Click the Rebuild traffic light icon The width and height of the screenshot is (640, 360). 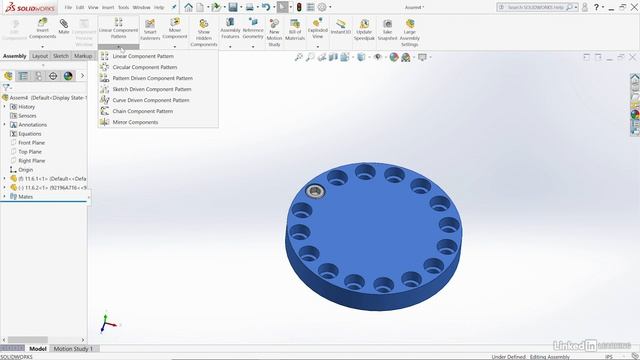click(x=299, y=7)
